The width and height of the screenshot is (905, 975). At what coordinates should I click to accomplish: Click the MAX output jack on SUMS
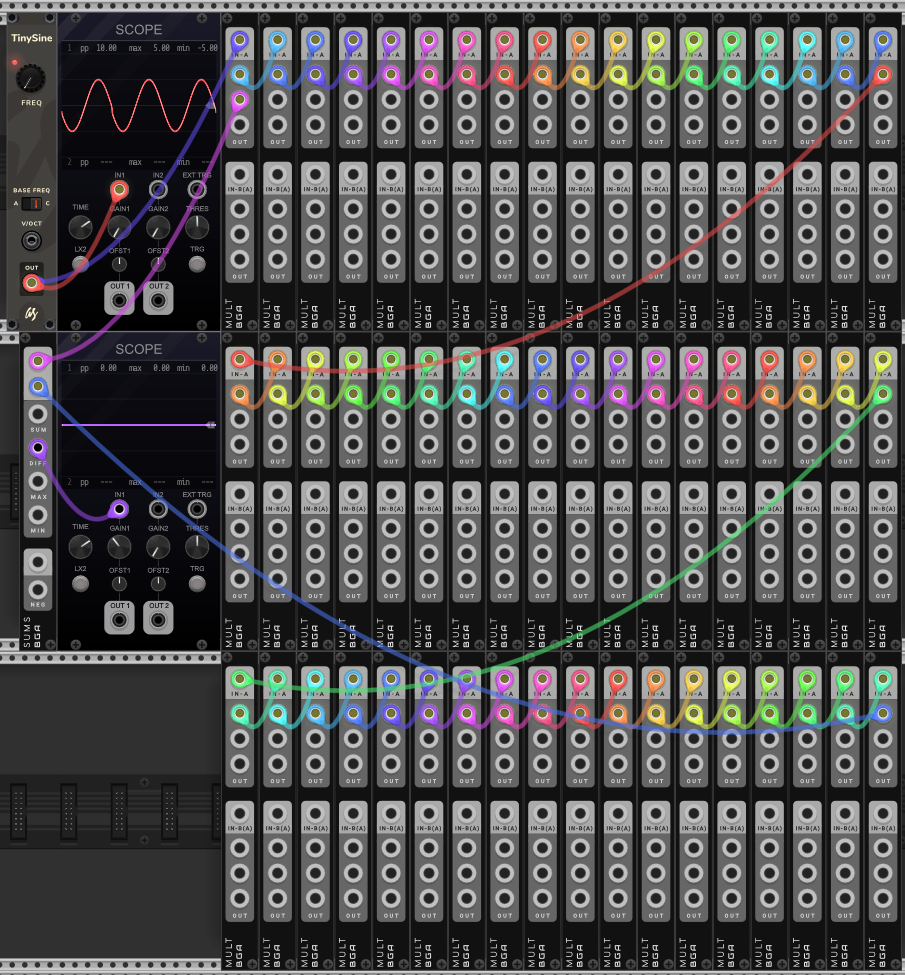point(38,481)
